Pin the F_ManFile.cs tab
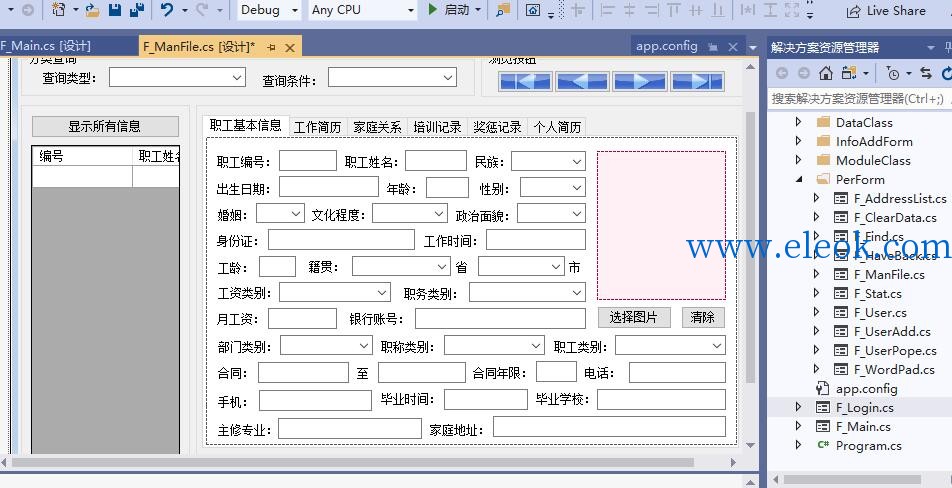Image resolution: width=952 pixels, height=488 pixels. pyautogui.click(x=271, y=47)
